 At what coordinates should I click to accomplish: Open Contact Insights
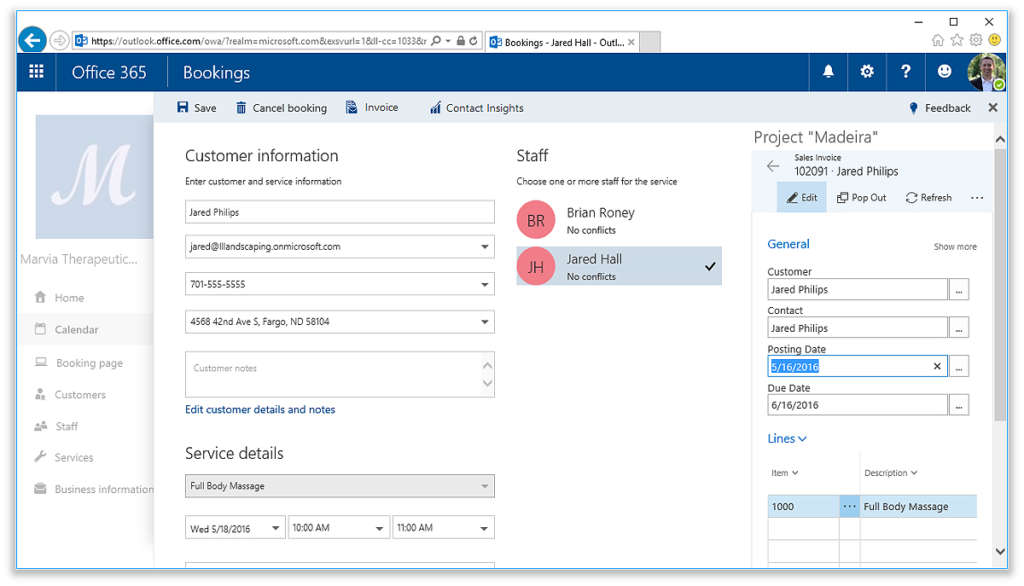tap(476, 108)
